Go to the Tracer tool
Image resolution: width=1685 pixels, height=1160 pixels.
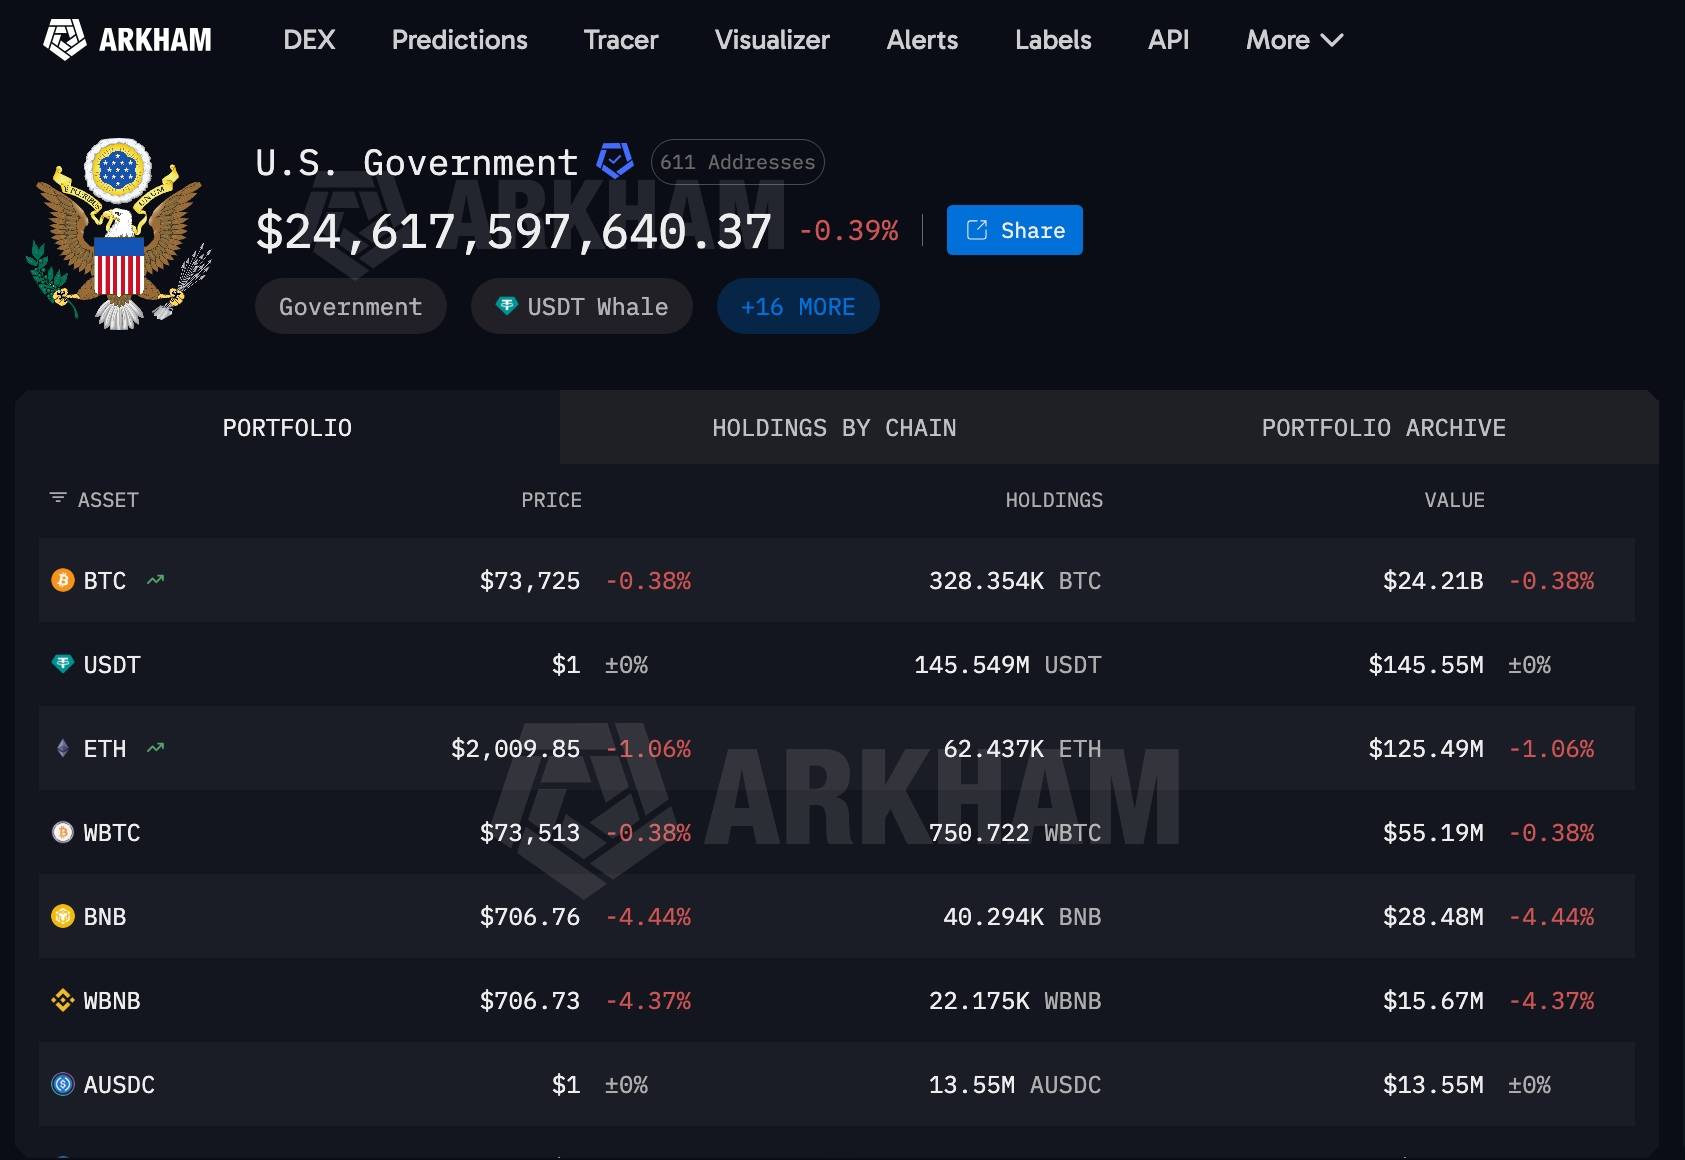(621, 40)
